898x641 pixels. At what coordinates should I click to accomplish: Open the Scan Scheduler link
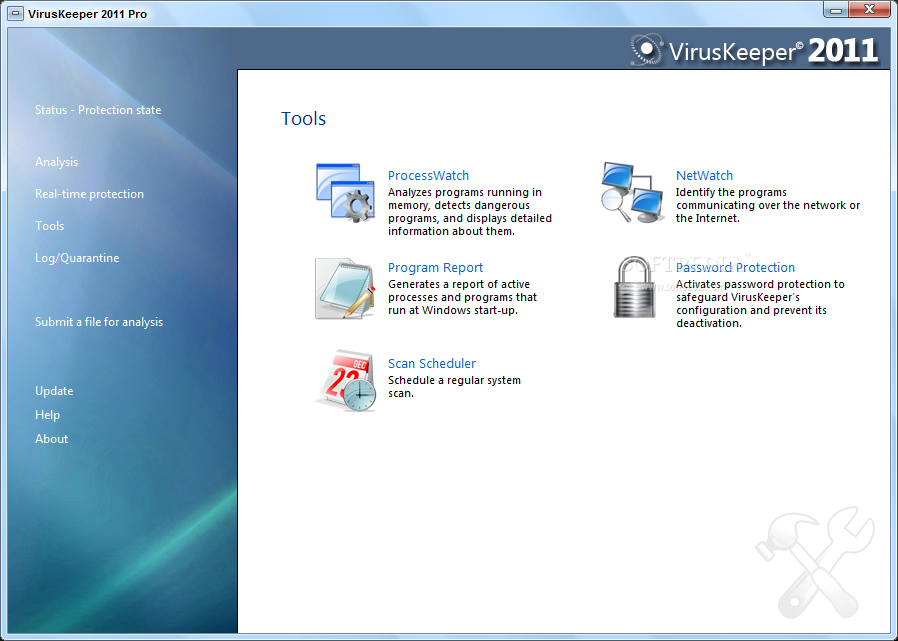pyautogui.click(x=432, y=364)
